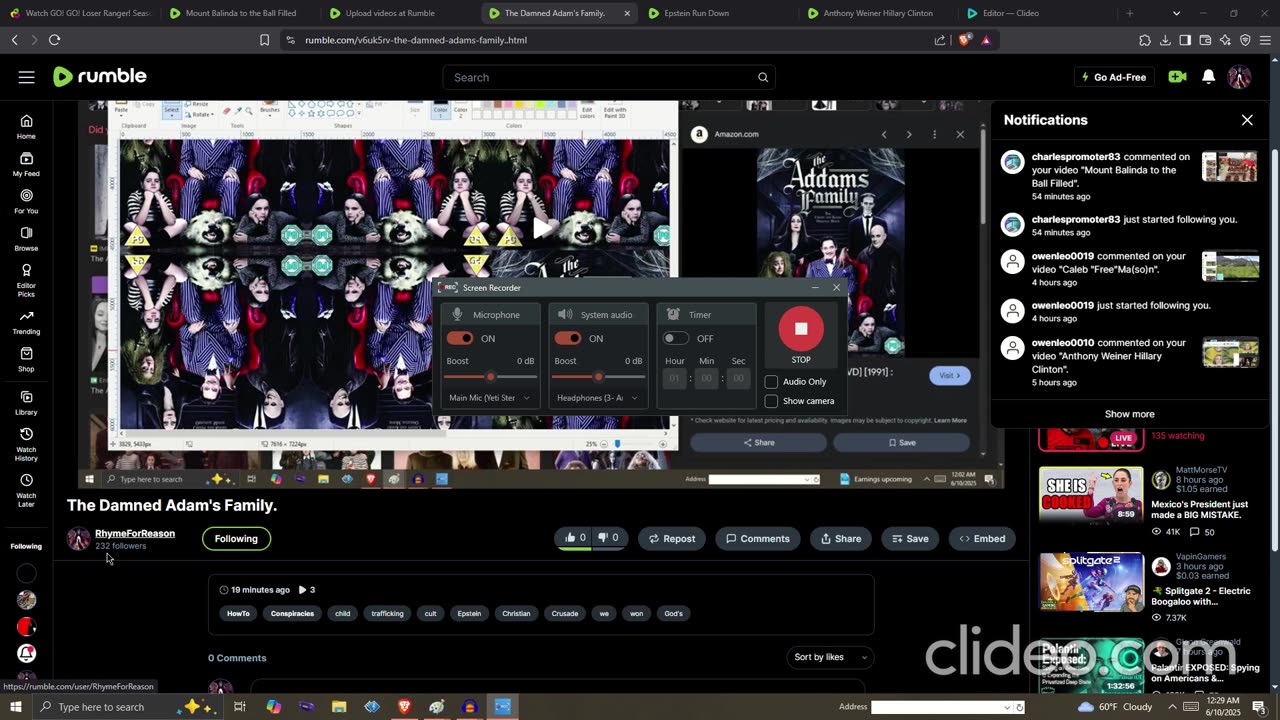Image resolution: width=1280 pixels, height=720 pixels.
Task: Open Watch History in the sidebar
Action: point(26,444)
